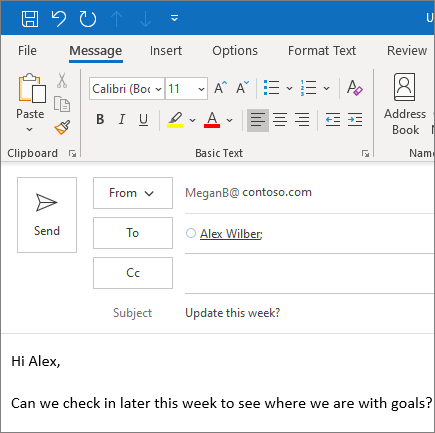Increase font size with Grow Font

click(220, 88)
